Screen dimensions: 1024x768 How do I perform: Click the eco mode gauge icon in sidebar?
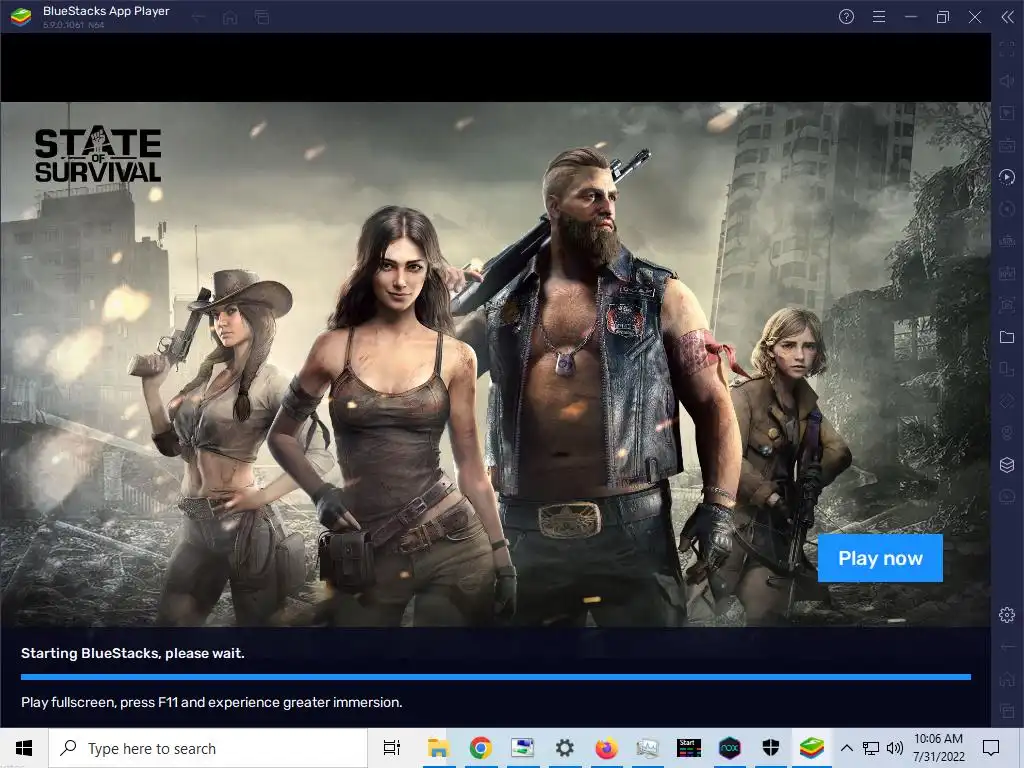1006,497
